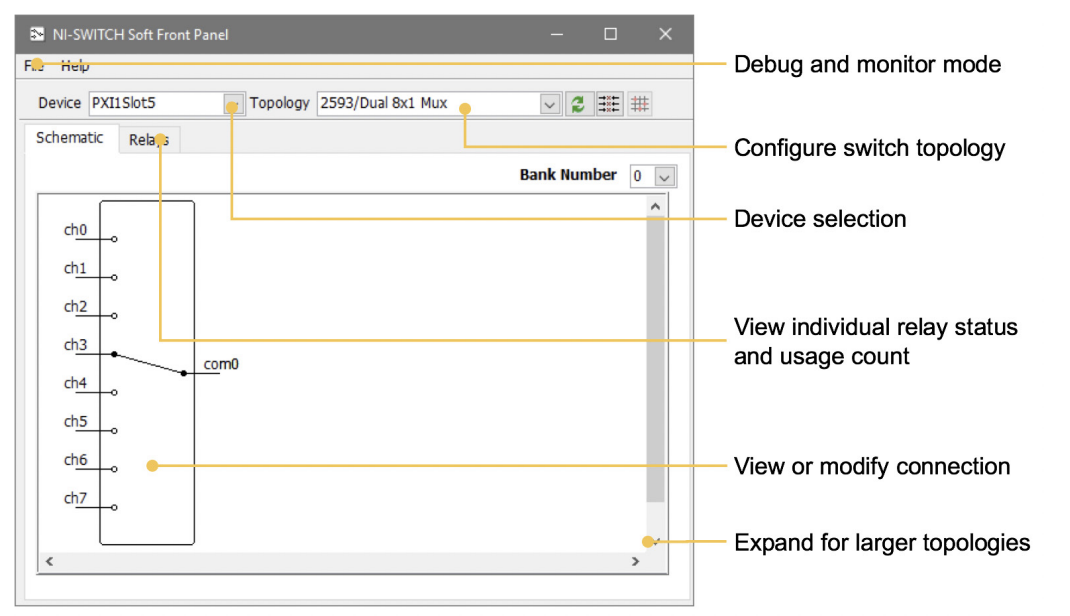Viewport: 1070px width, 616px height.
Task: Click the ch7 channel terminal
Action: tap(114, 507)
